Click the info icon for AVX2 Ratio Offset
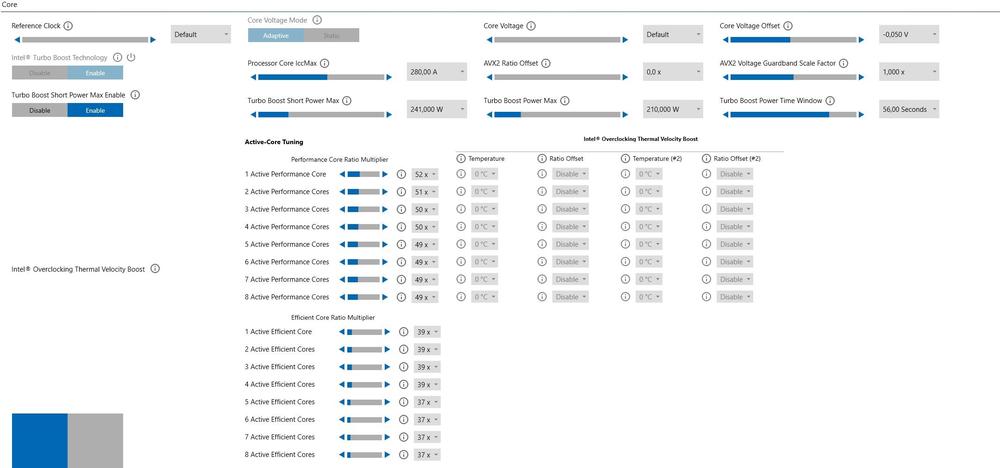 (546, 63)
